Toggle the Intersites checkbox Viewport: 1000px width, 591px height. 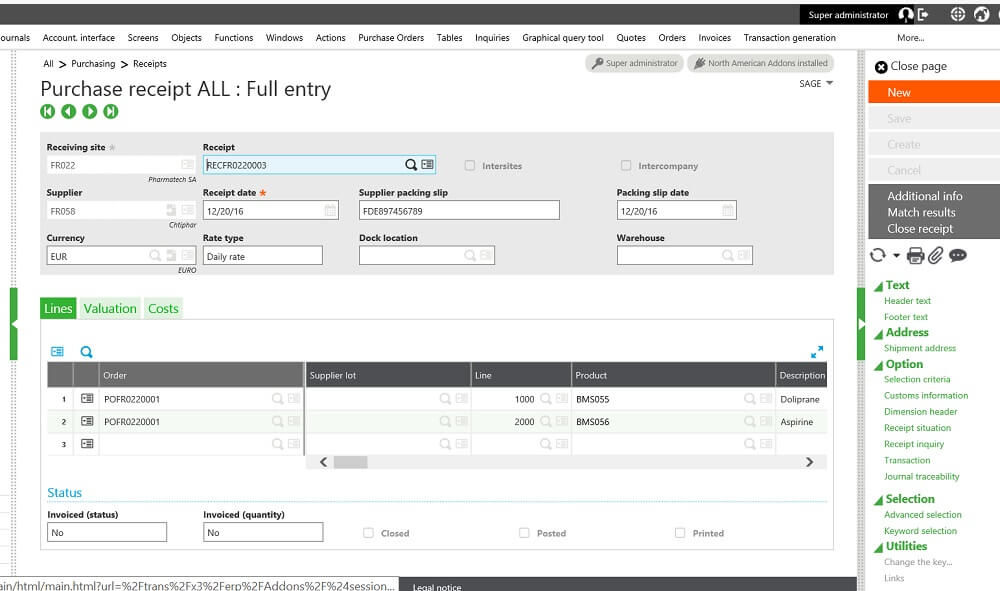(470, 166)
